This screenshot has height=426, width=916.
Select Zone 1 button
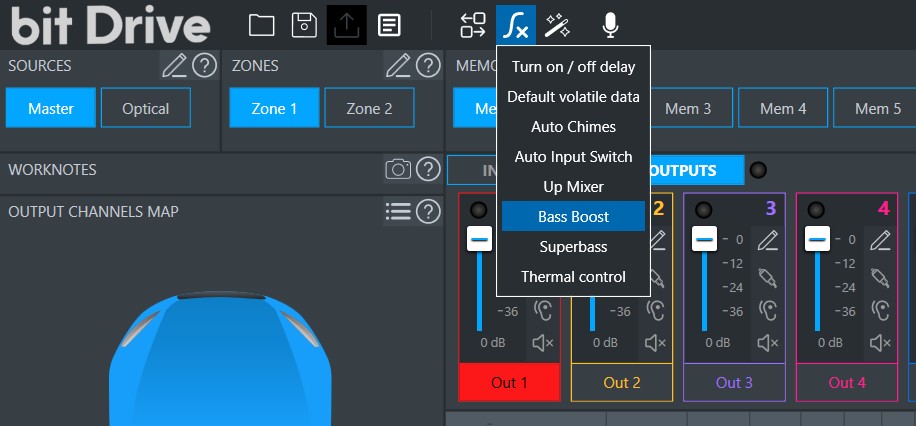click(275, 108)
